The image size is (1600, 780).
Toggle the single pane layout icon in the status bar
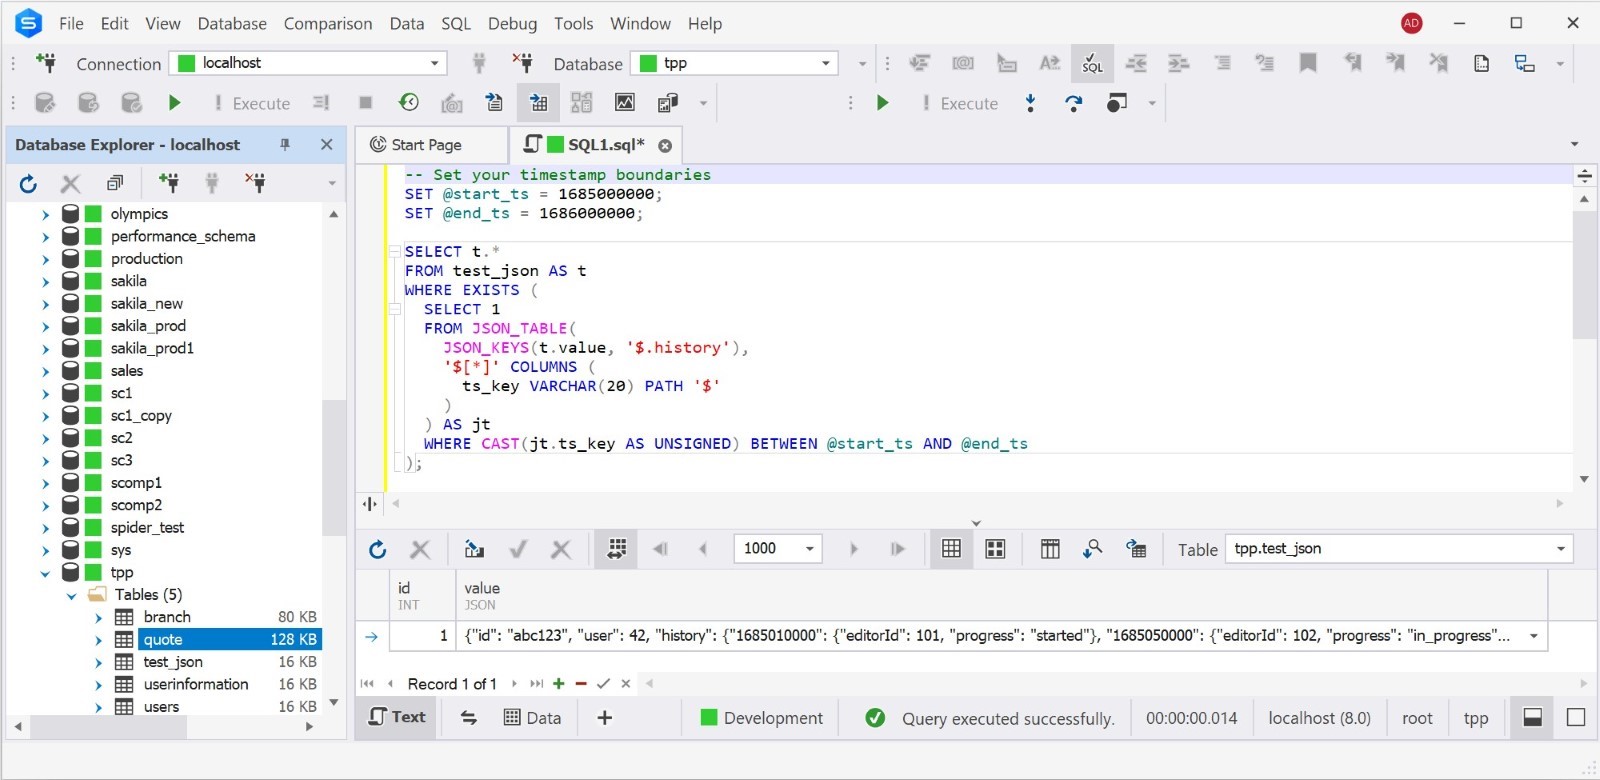click(x=1576, y=717)
